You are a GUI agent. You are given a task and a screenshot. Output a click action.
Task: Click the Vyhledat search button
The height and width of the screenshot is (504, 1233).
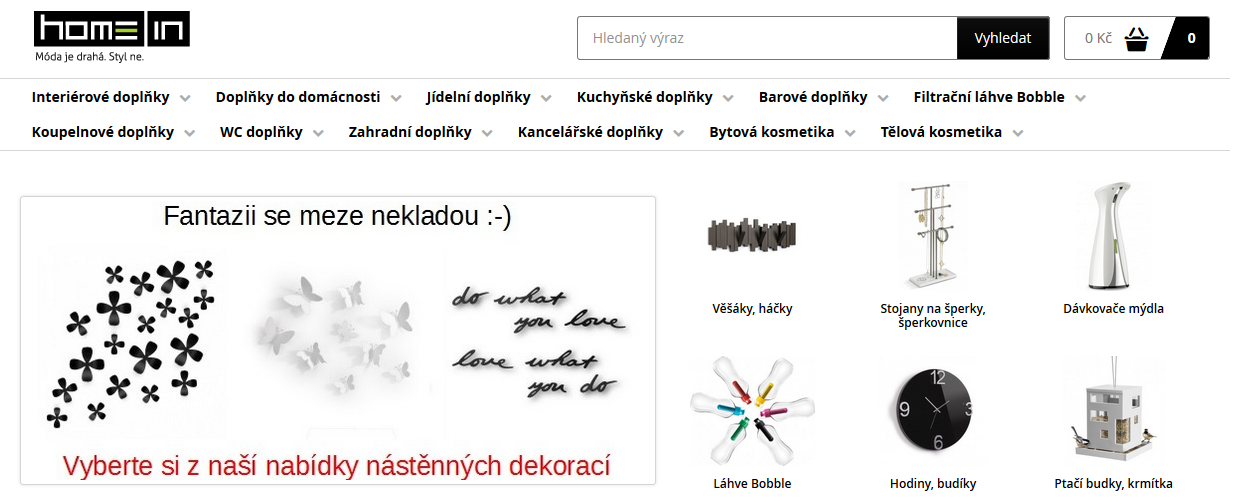click(1003, 38)
